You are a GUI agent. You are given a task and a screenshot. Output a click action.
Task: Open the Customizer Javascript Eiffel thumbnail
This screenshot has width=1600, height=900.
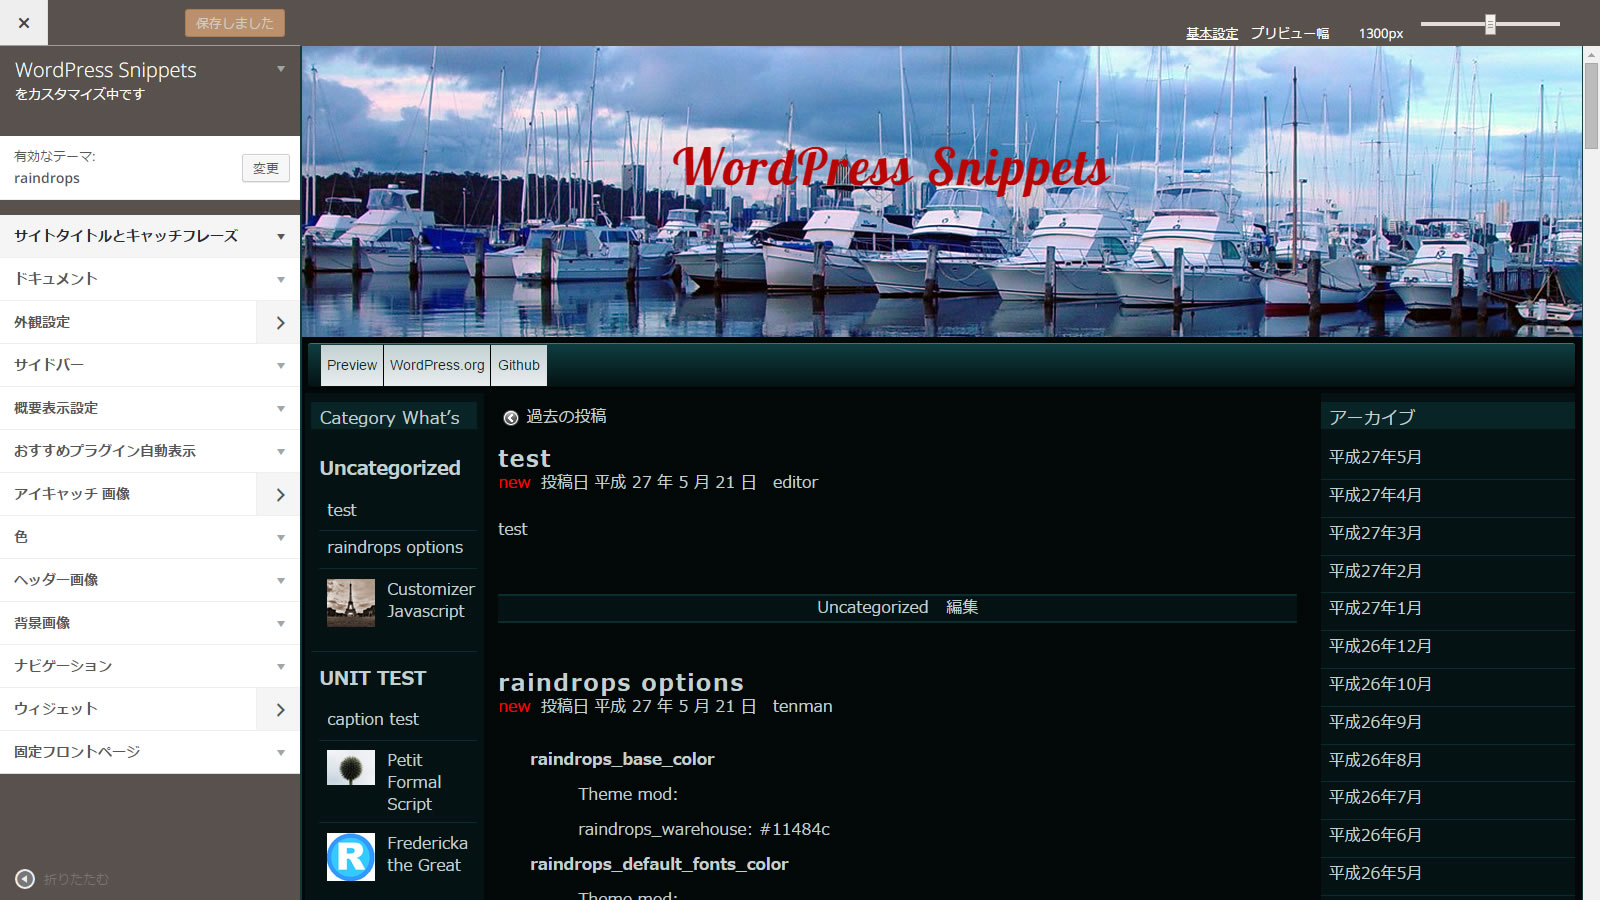tap(351, 603)
